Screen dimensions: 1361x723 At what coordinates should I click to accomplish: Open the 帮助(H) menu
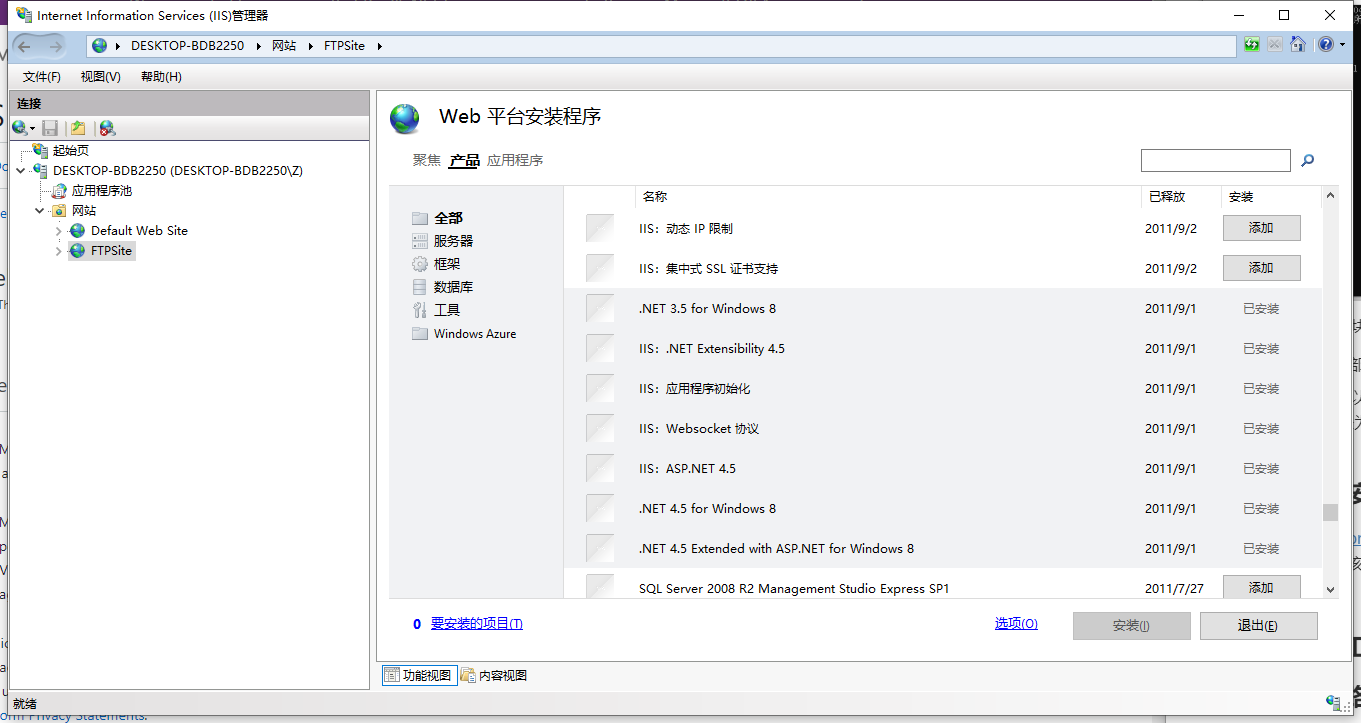(161, 77)
